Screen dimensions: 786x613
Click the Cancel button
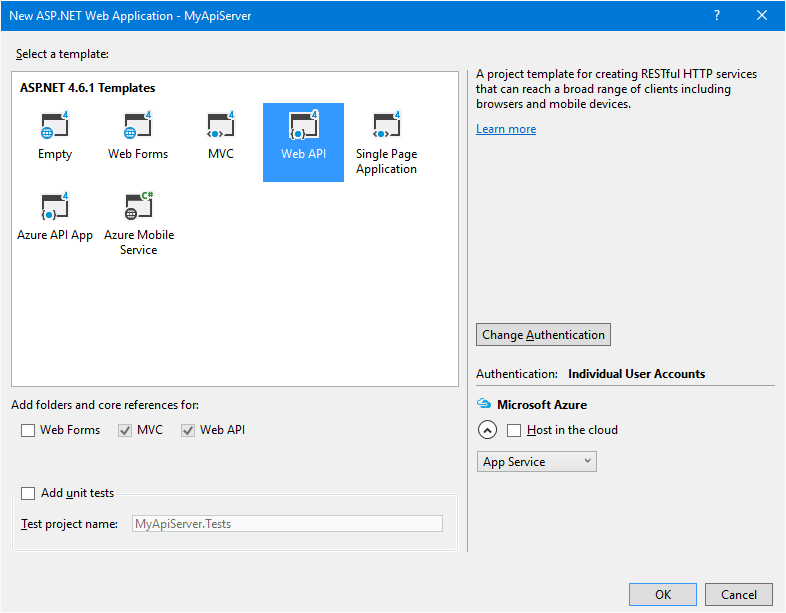point(738,594)
